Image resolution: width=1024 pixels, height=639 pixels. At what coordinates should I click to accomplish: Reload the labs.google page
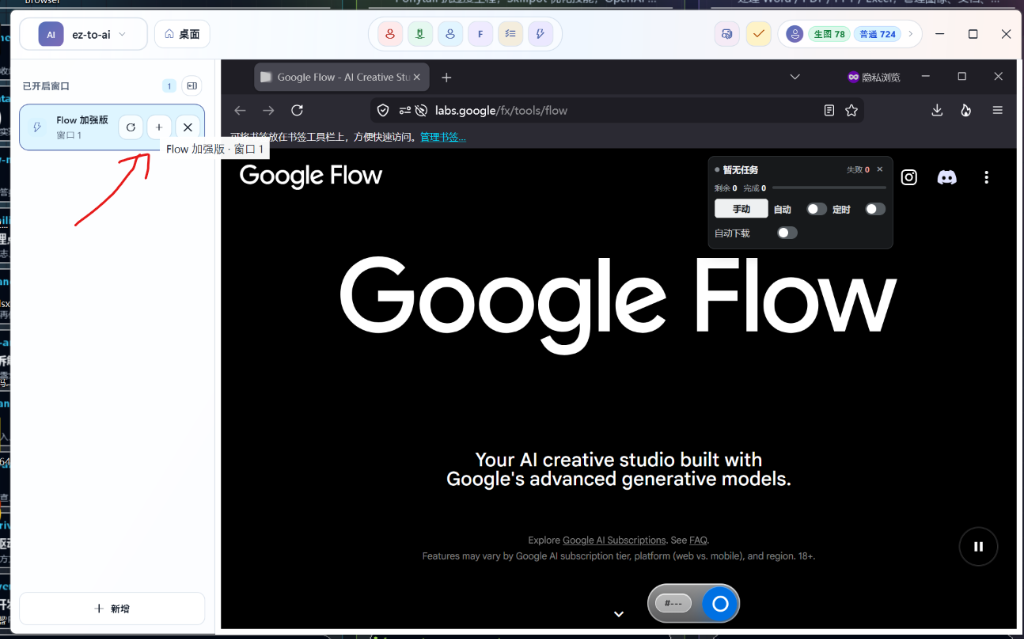[297, 110]
